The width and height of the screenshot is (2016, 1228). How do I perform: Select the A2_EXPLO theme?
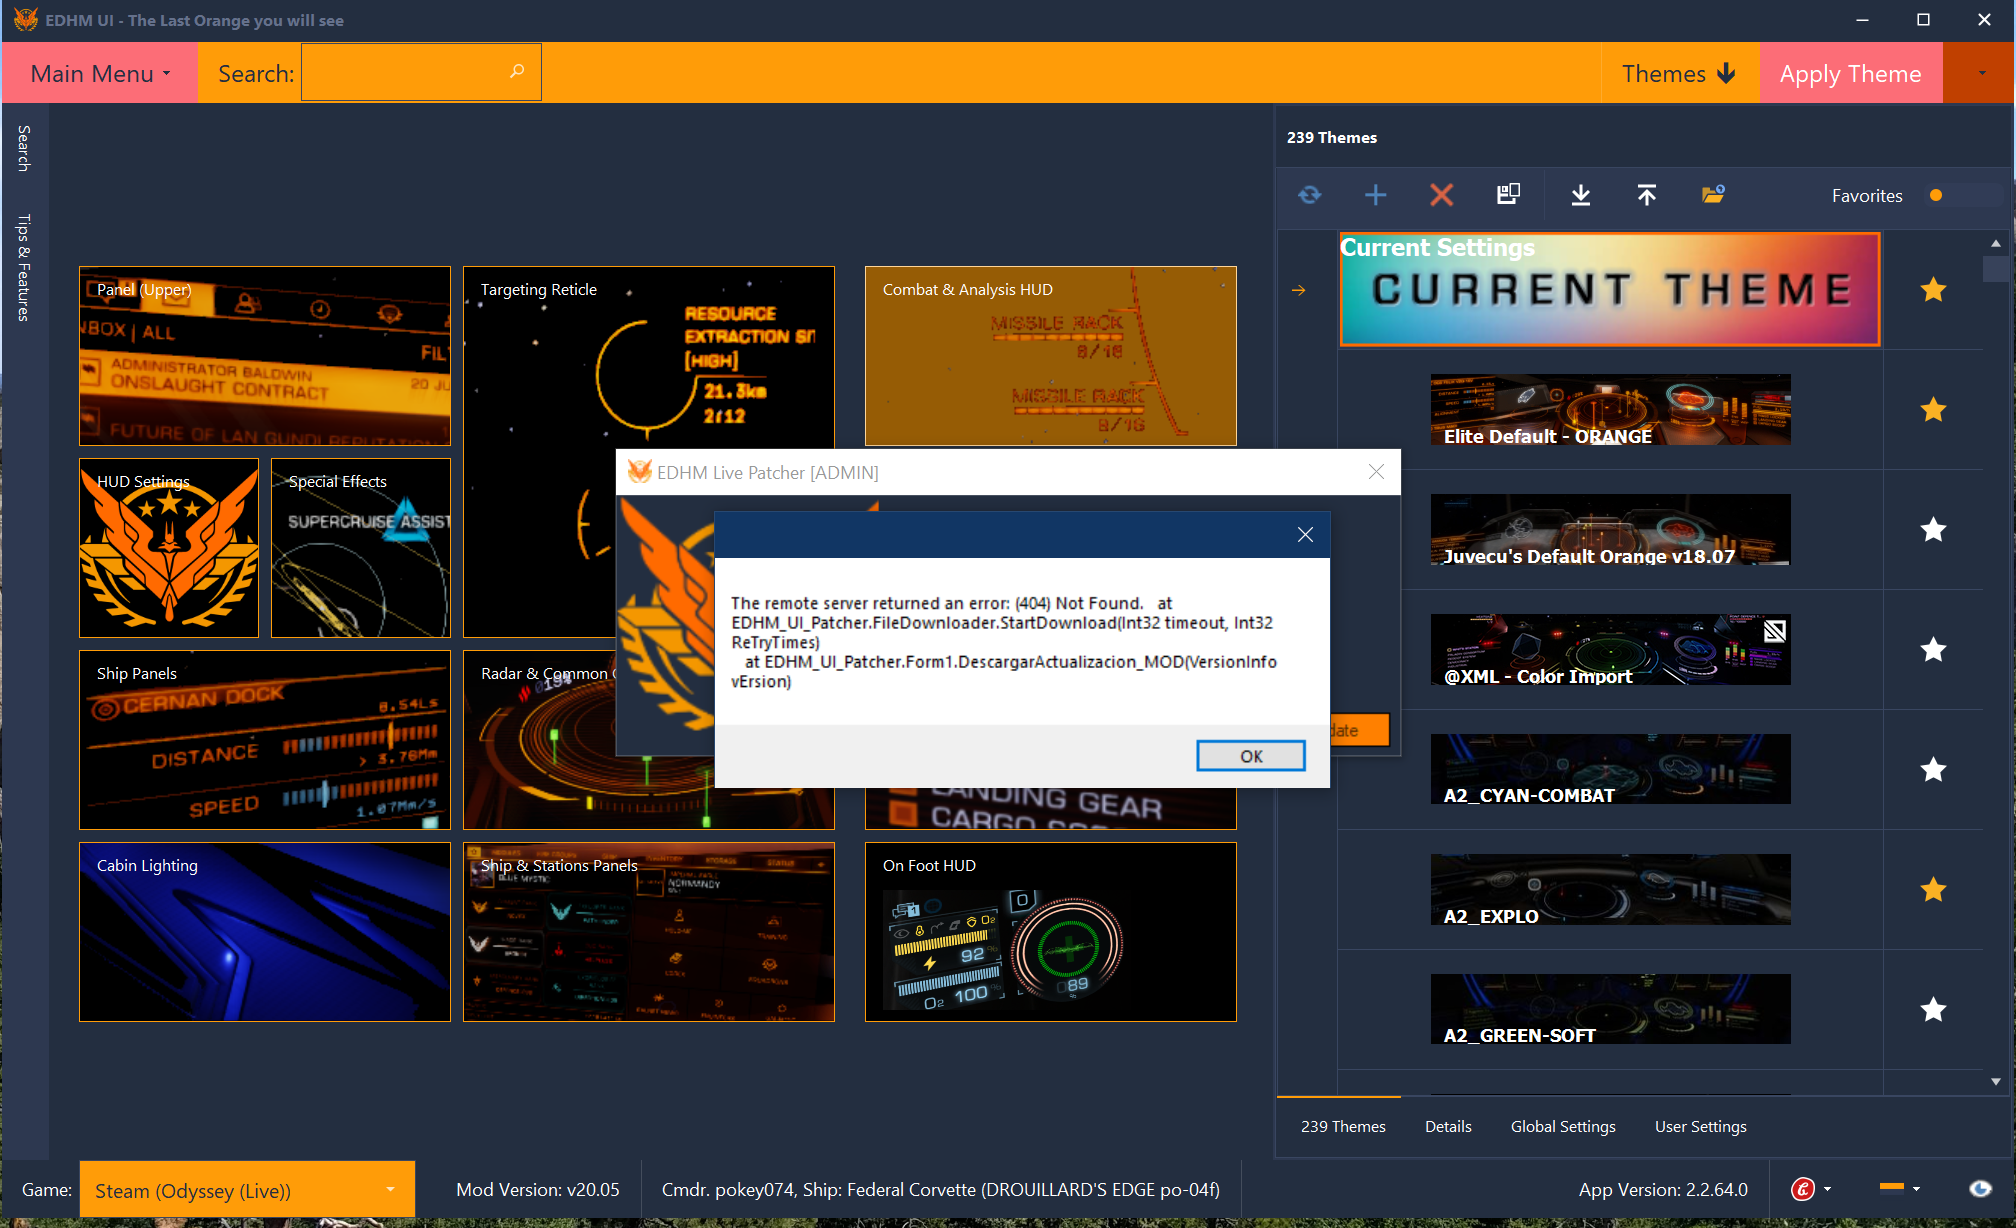click(1610, 890)
